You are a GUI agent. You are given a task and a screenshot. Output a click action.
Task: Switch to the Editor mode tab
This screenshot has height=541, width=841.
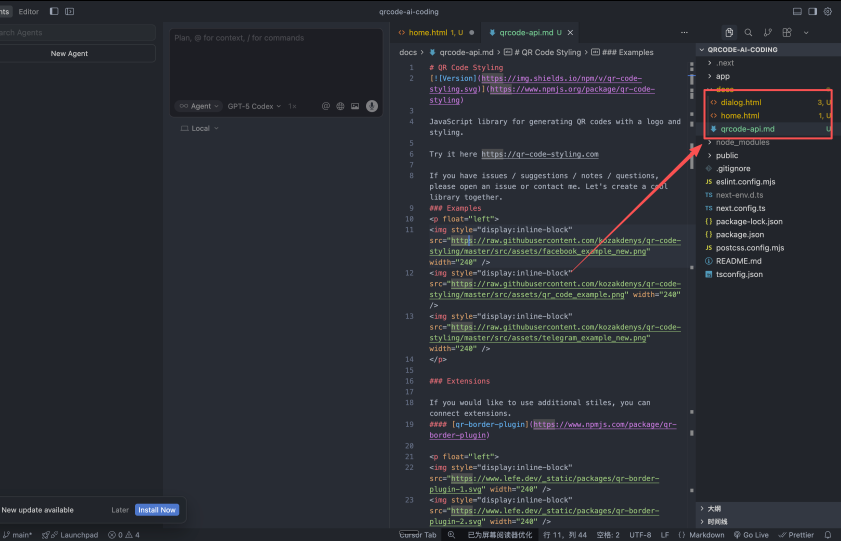[x=29, y=12]
